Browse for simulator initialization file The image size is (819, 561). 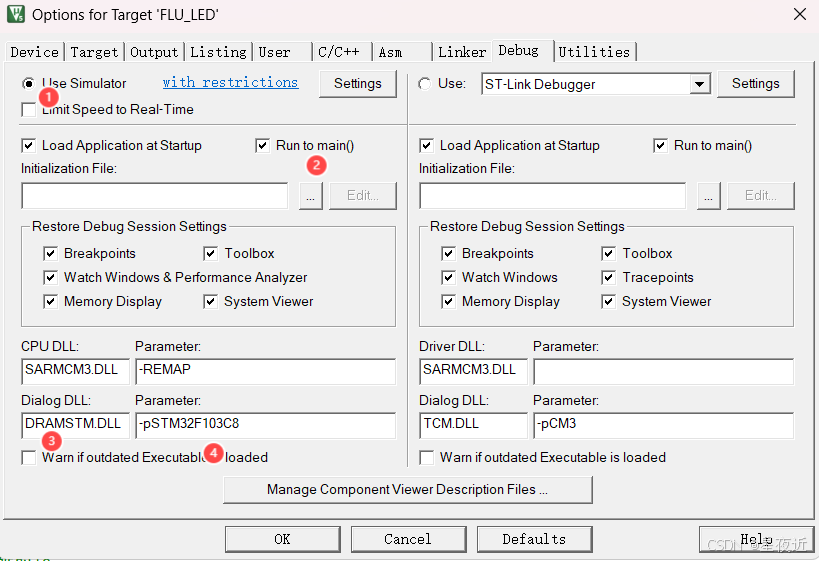[311, 196]
